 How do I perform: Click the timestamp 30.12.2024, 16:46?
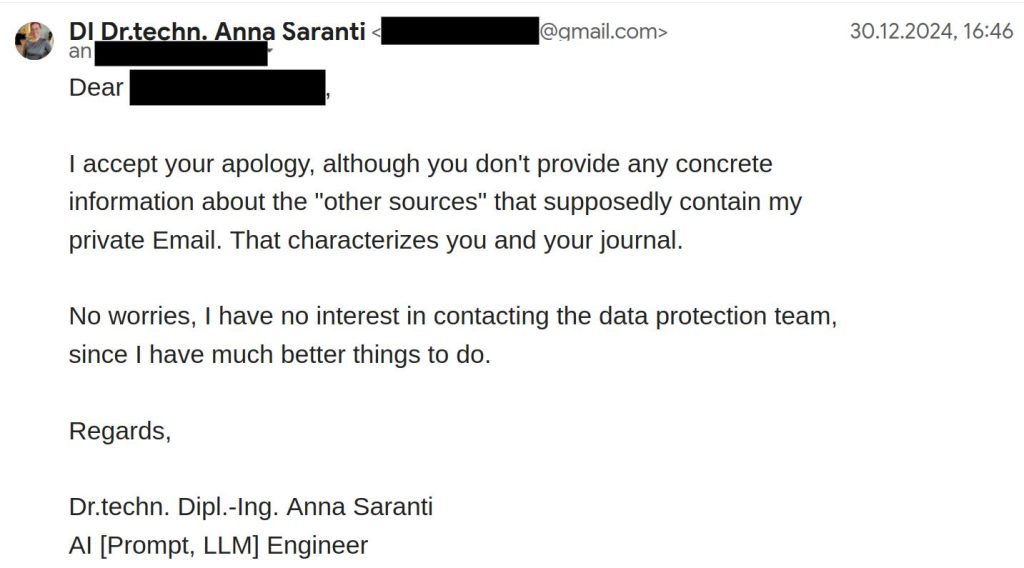(x=931, y=31)
